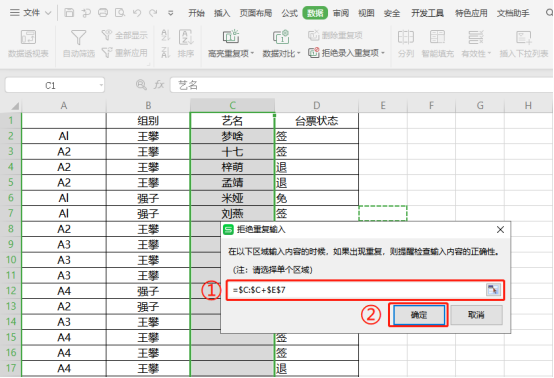
Task: Open the 安全 tab
Action: [392, 13]
